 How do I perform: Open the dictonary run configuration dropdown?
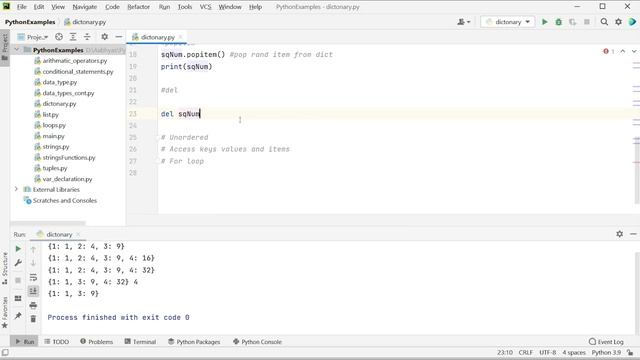508,22
